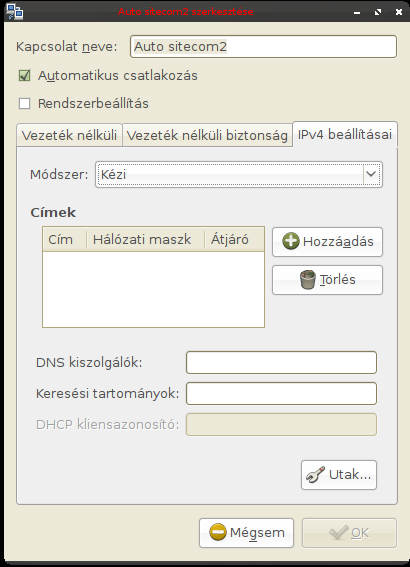This screenshot has height=567, width=410.
Task: Enable the Rendszerbeállítás checkbox
Action: (25, 103)
